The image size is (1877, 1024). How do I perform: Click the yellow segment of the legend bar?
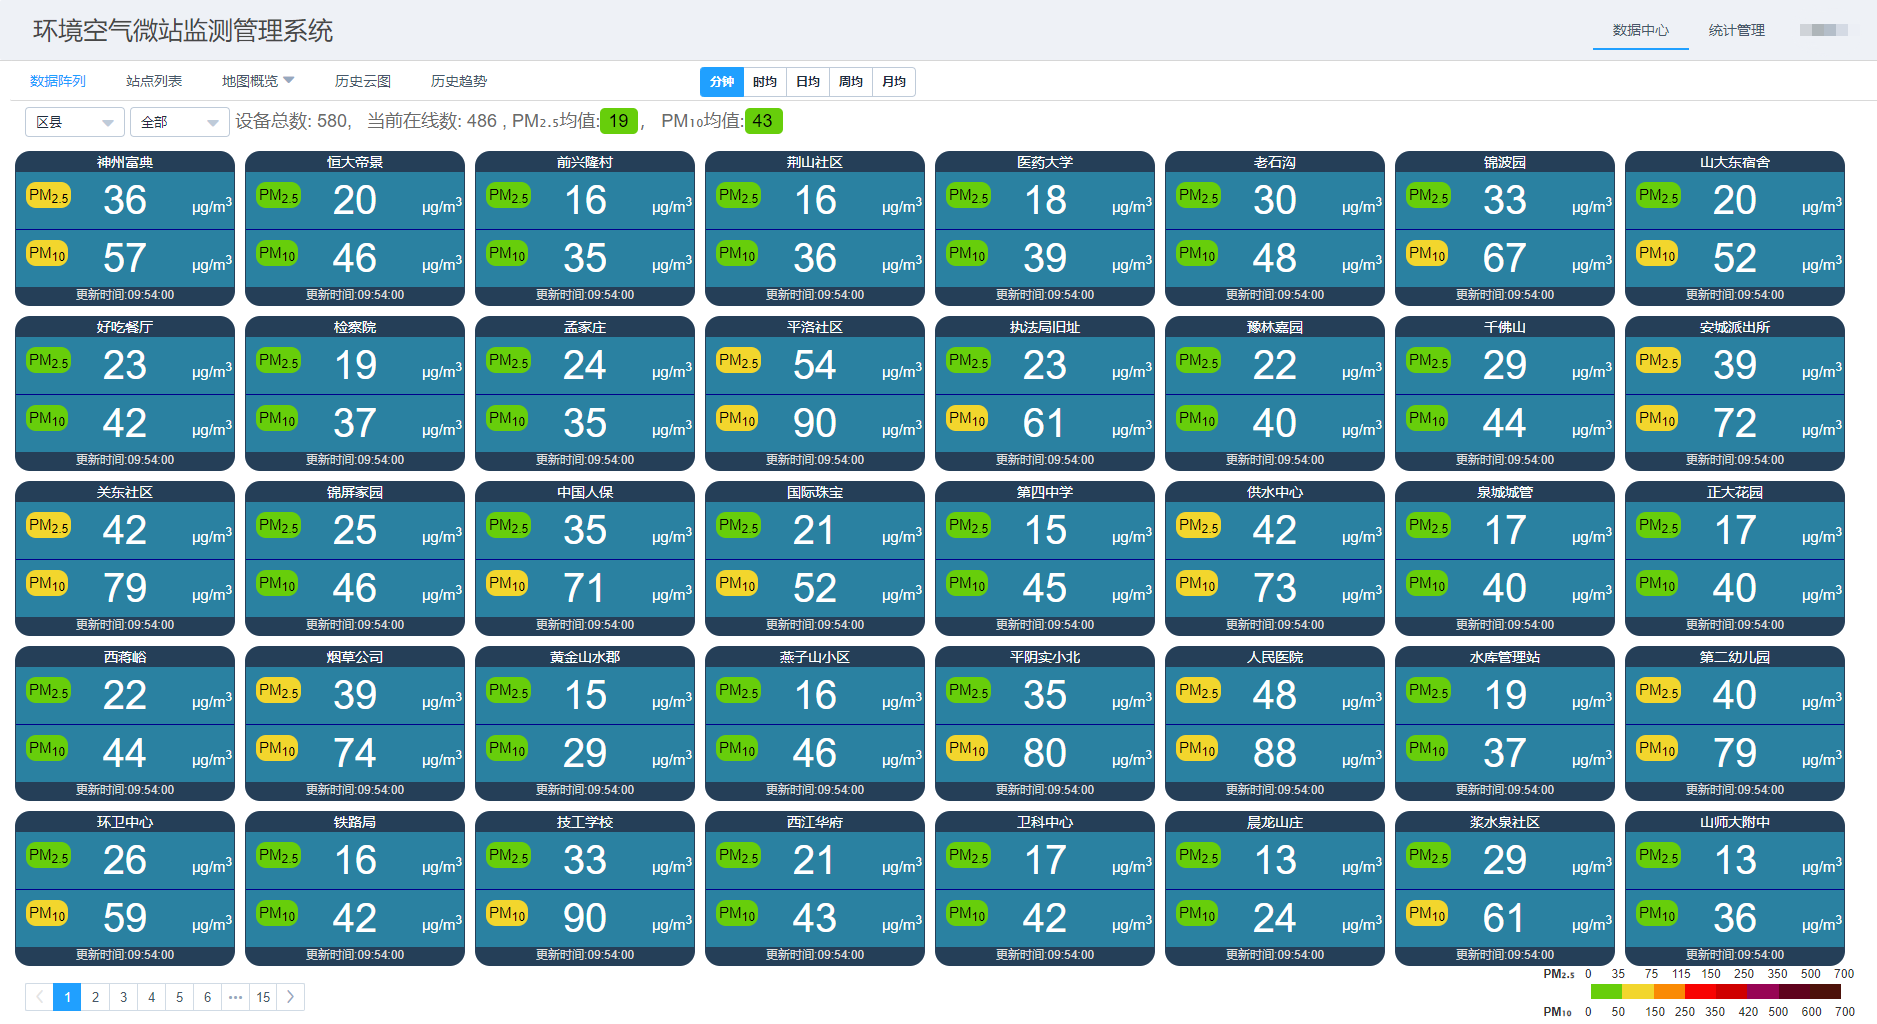pyautogui.click(x=1637, y=992)
